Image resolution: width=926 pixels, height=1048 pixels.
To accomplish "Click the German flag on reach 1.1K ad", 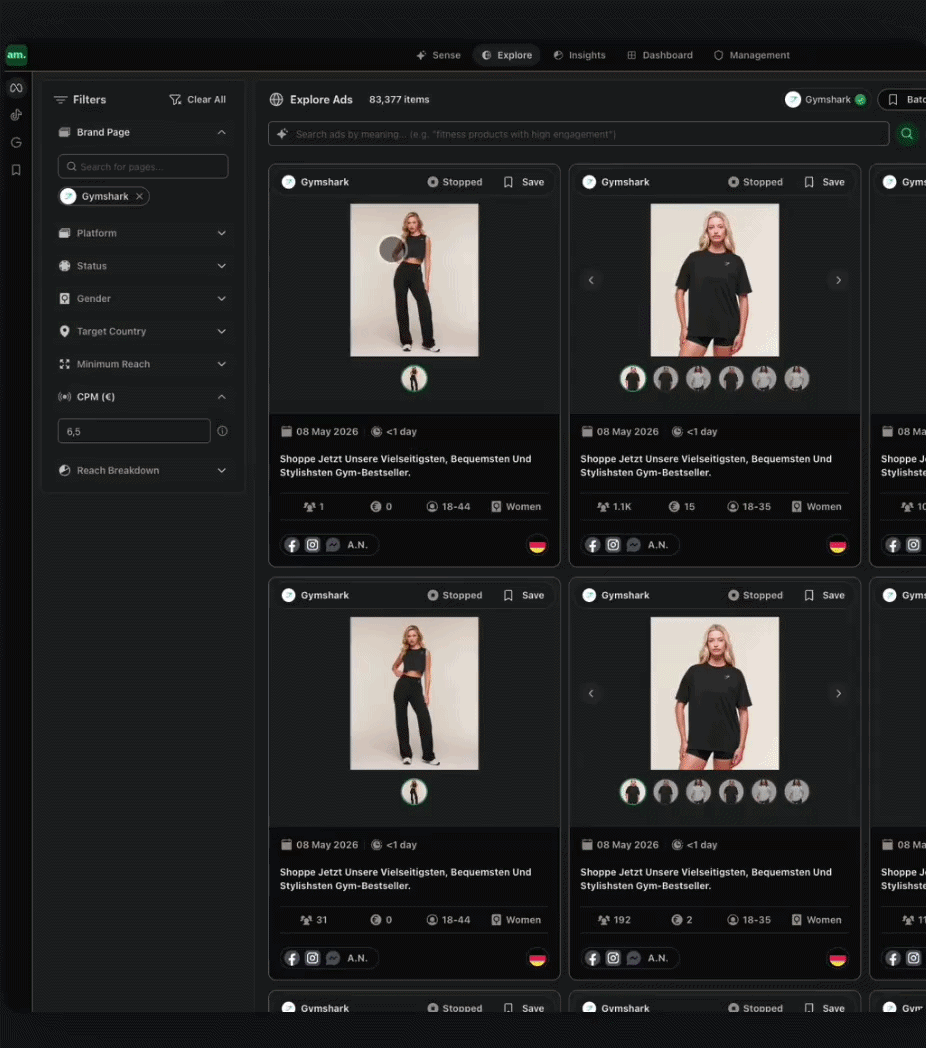I will 838,545.
